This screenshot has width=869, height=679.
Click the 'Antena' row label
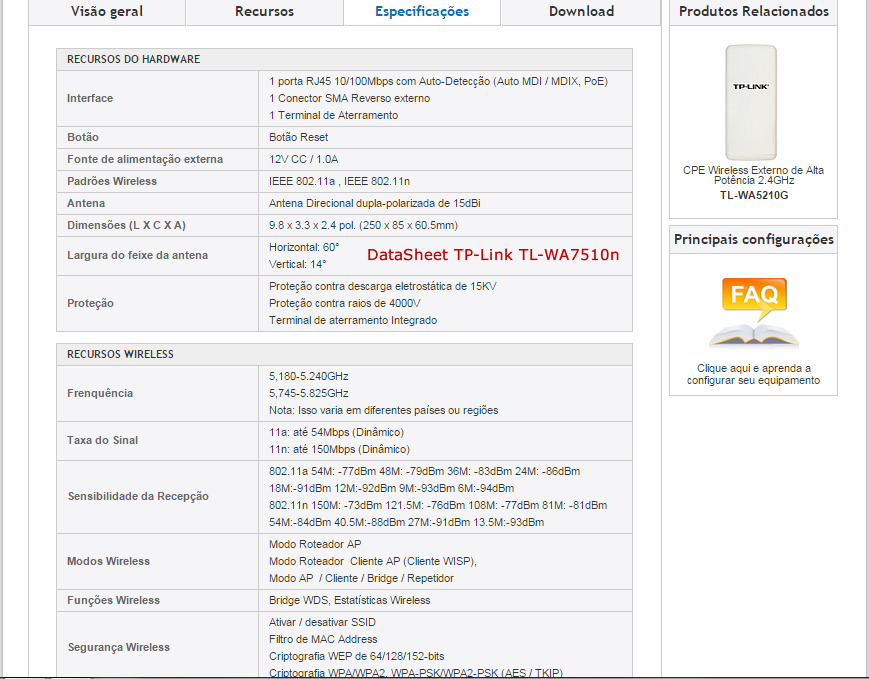(x=86, y=203)
